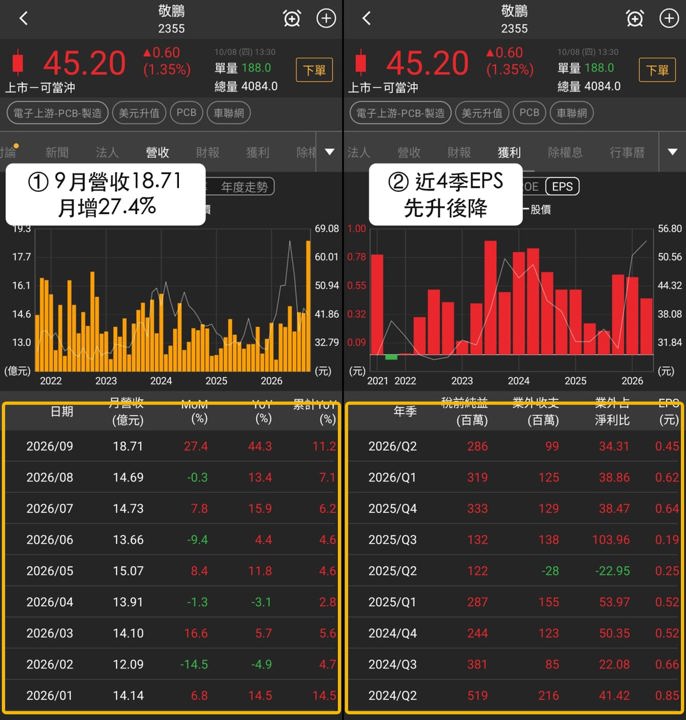Tap -9.4 MoM value for 2026/06
This screenshot has height=720, width=686.
tap(197, 540)
